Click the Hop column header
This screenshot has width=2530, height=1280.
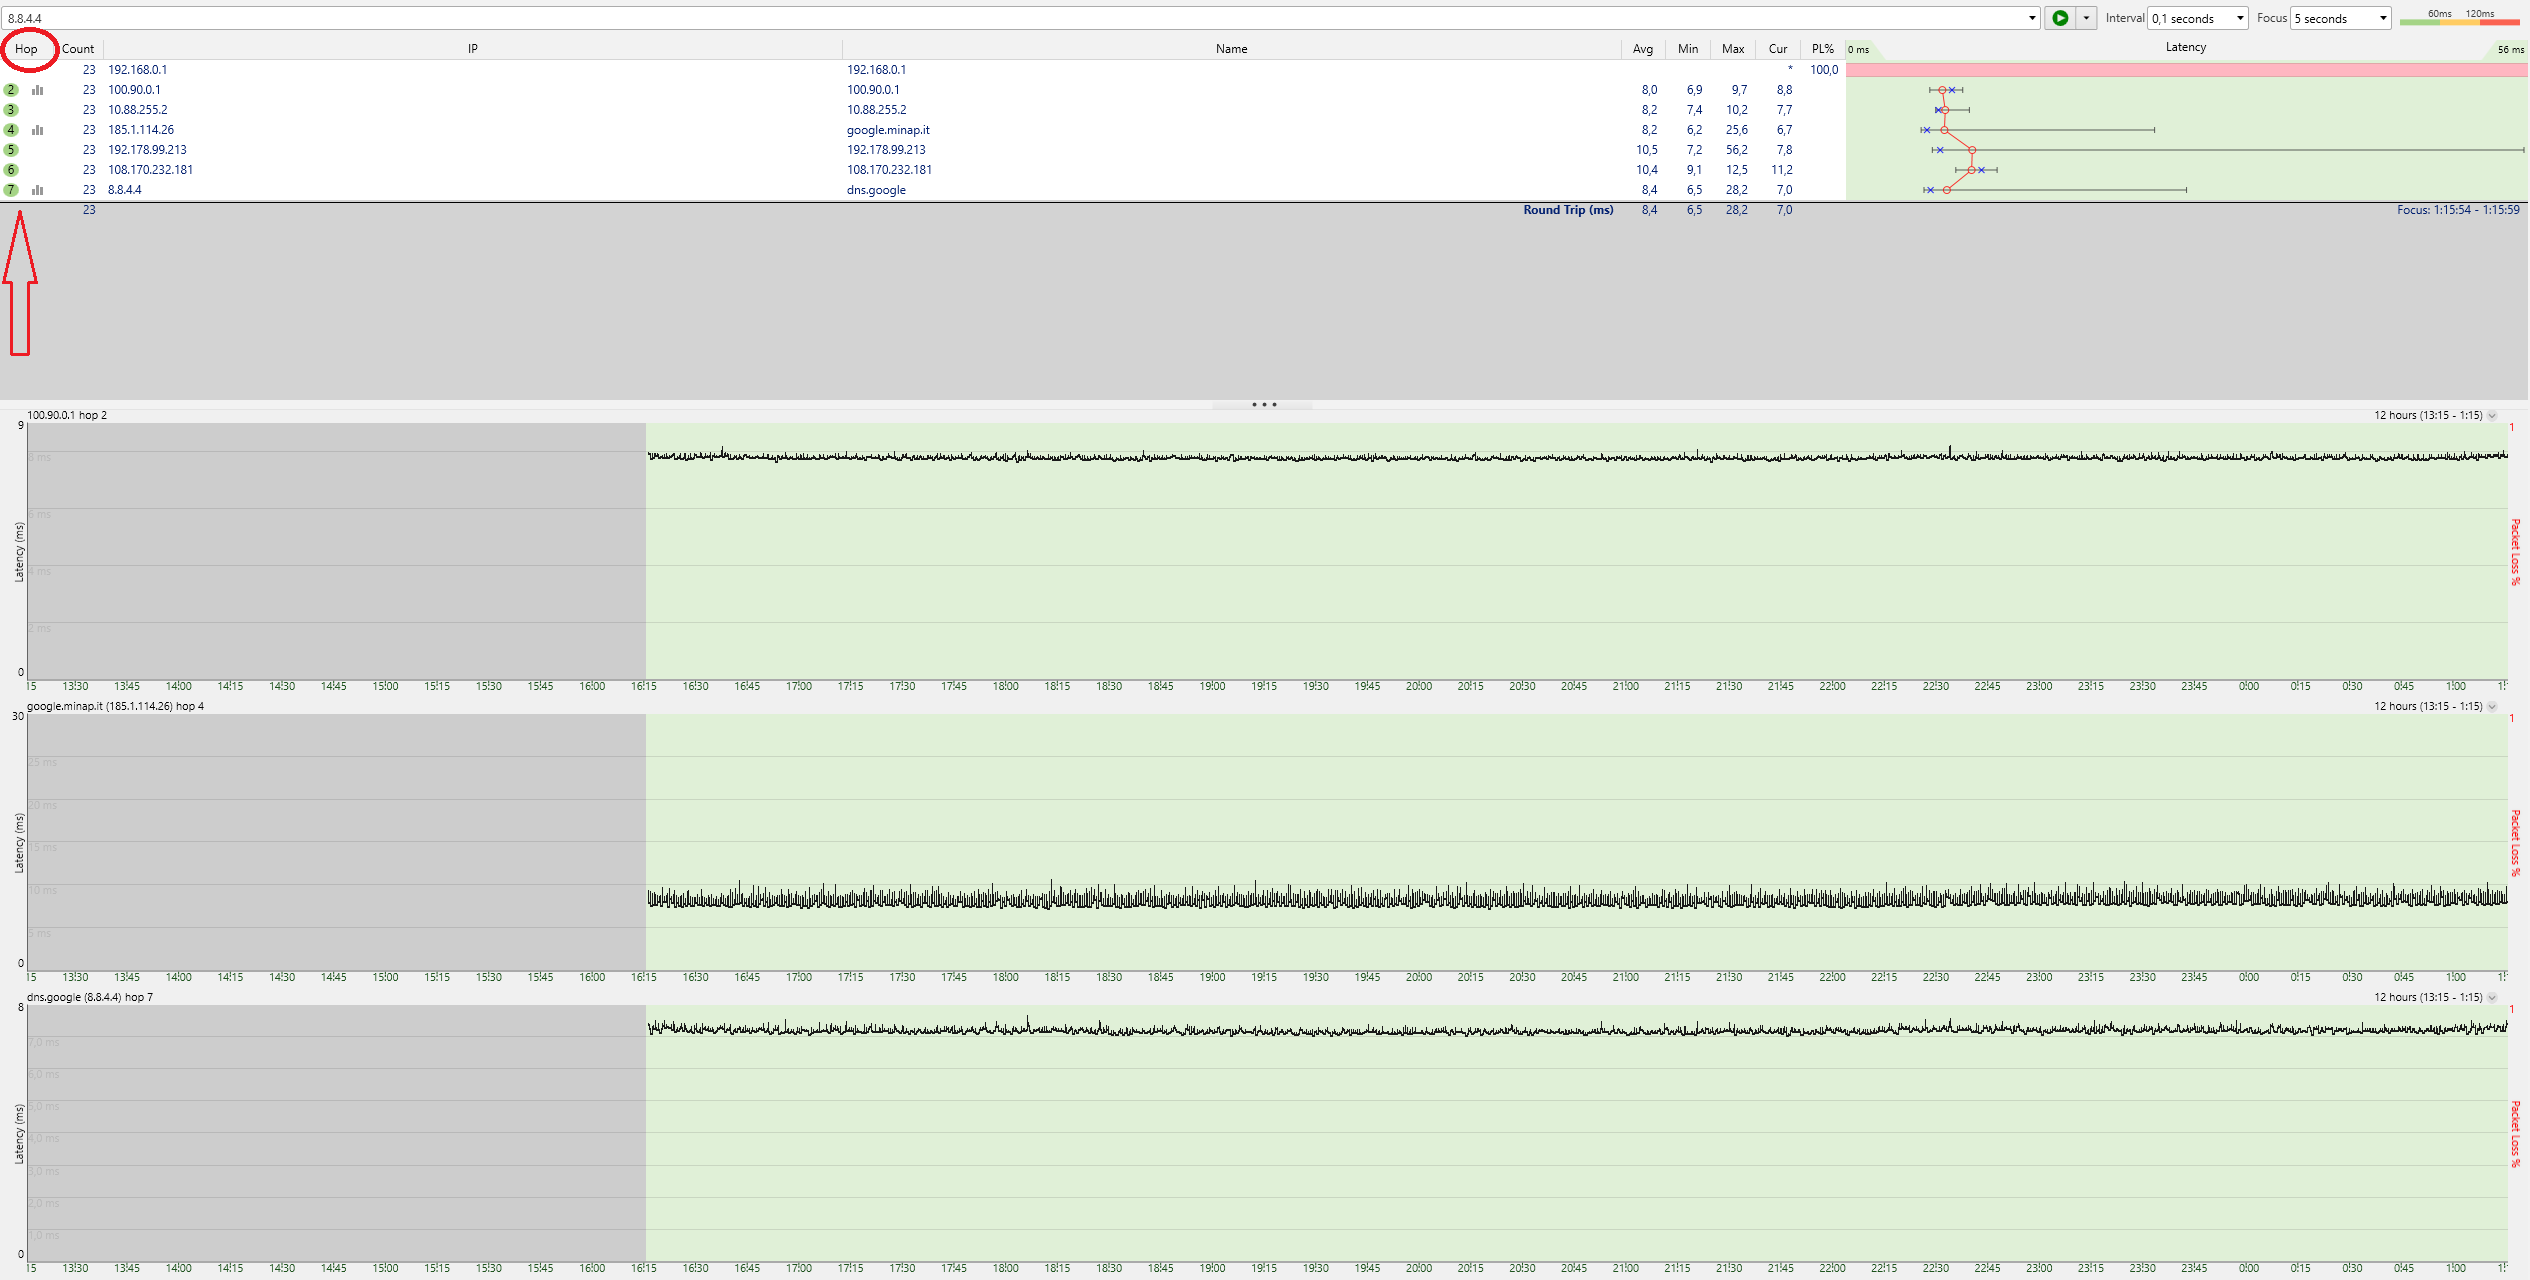26,49
